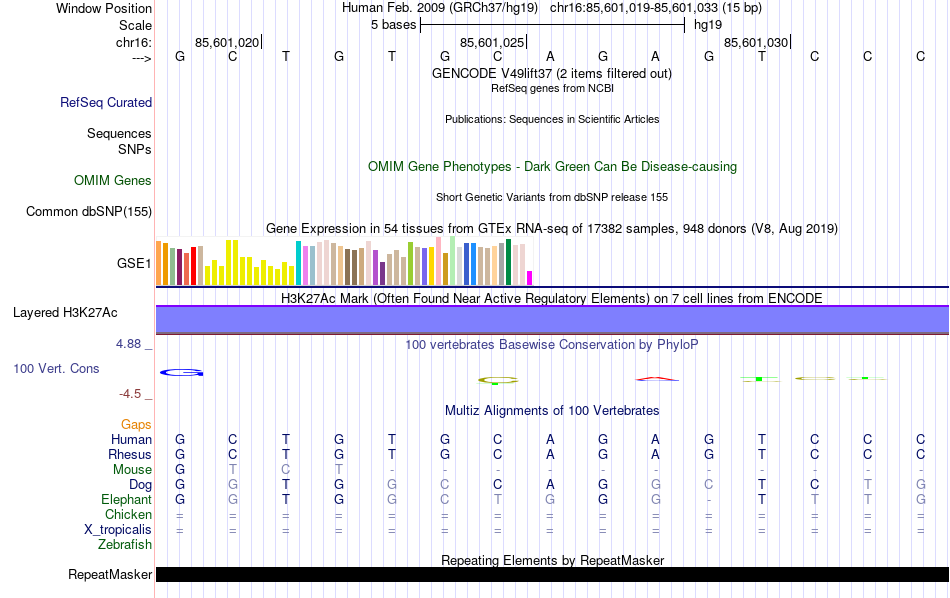Click the A base in the Dog row

pos(550,485)
